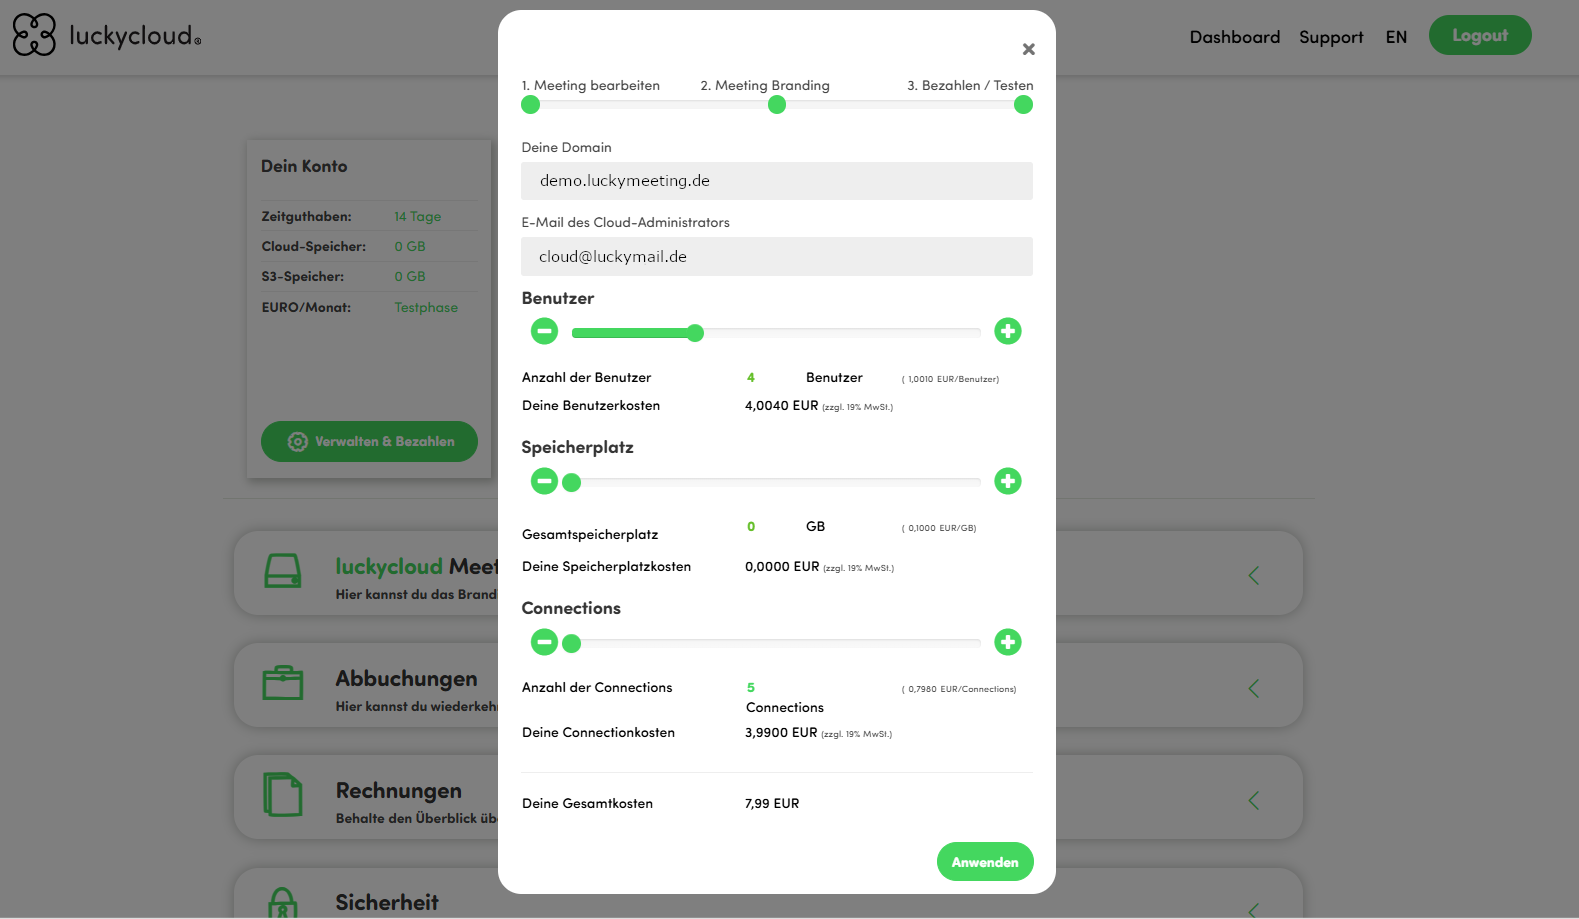This screenshot has height=919, width=1579.
Task: Increase Speicherplatz with the plus icon
Action: (1008, 481)
